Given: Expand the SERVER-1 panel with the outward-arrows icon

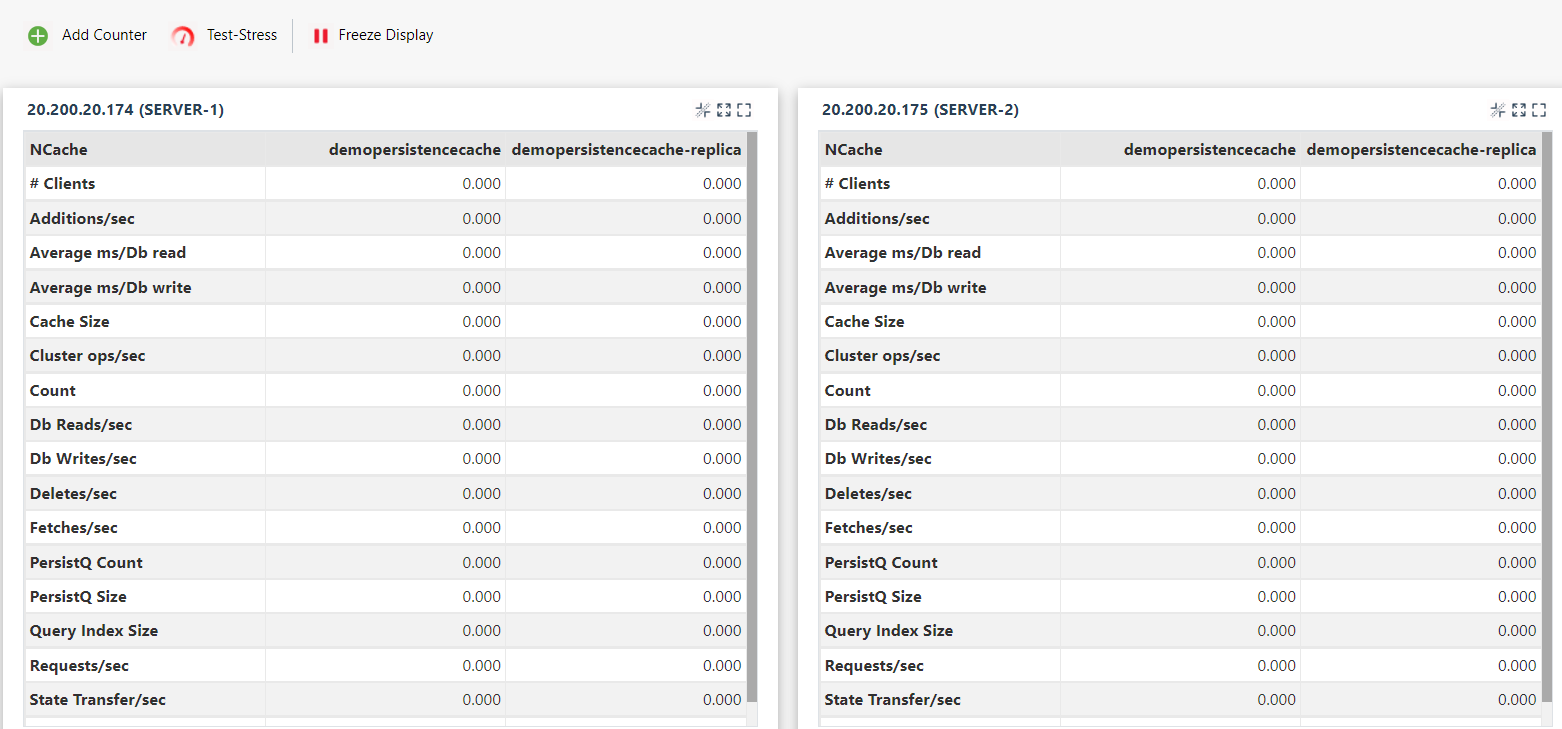Looking at the screenshot, I should click(724, 110).
